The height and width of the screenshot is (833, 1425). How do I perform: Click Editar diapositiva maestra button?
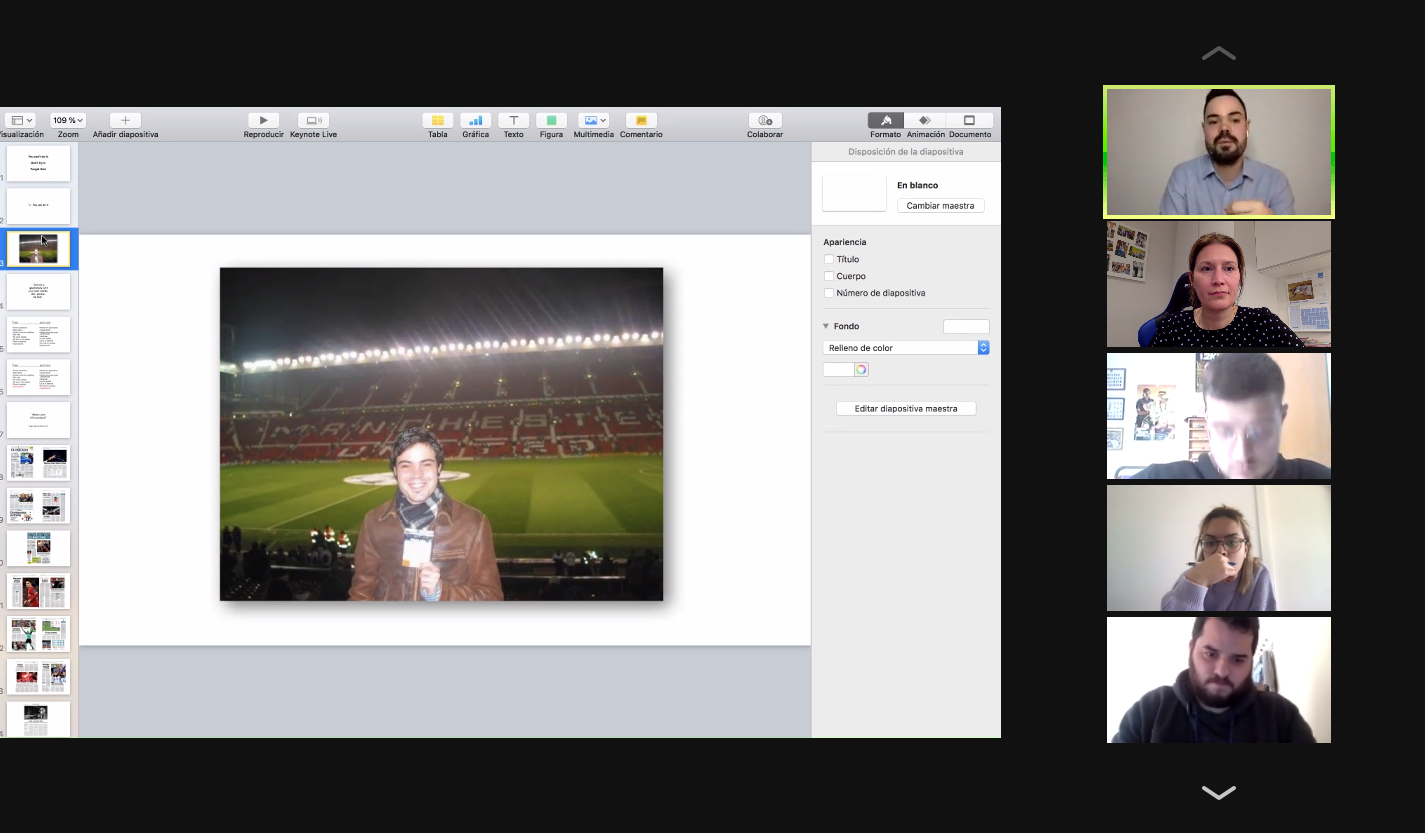coord(906,409)
